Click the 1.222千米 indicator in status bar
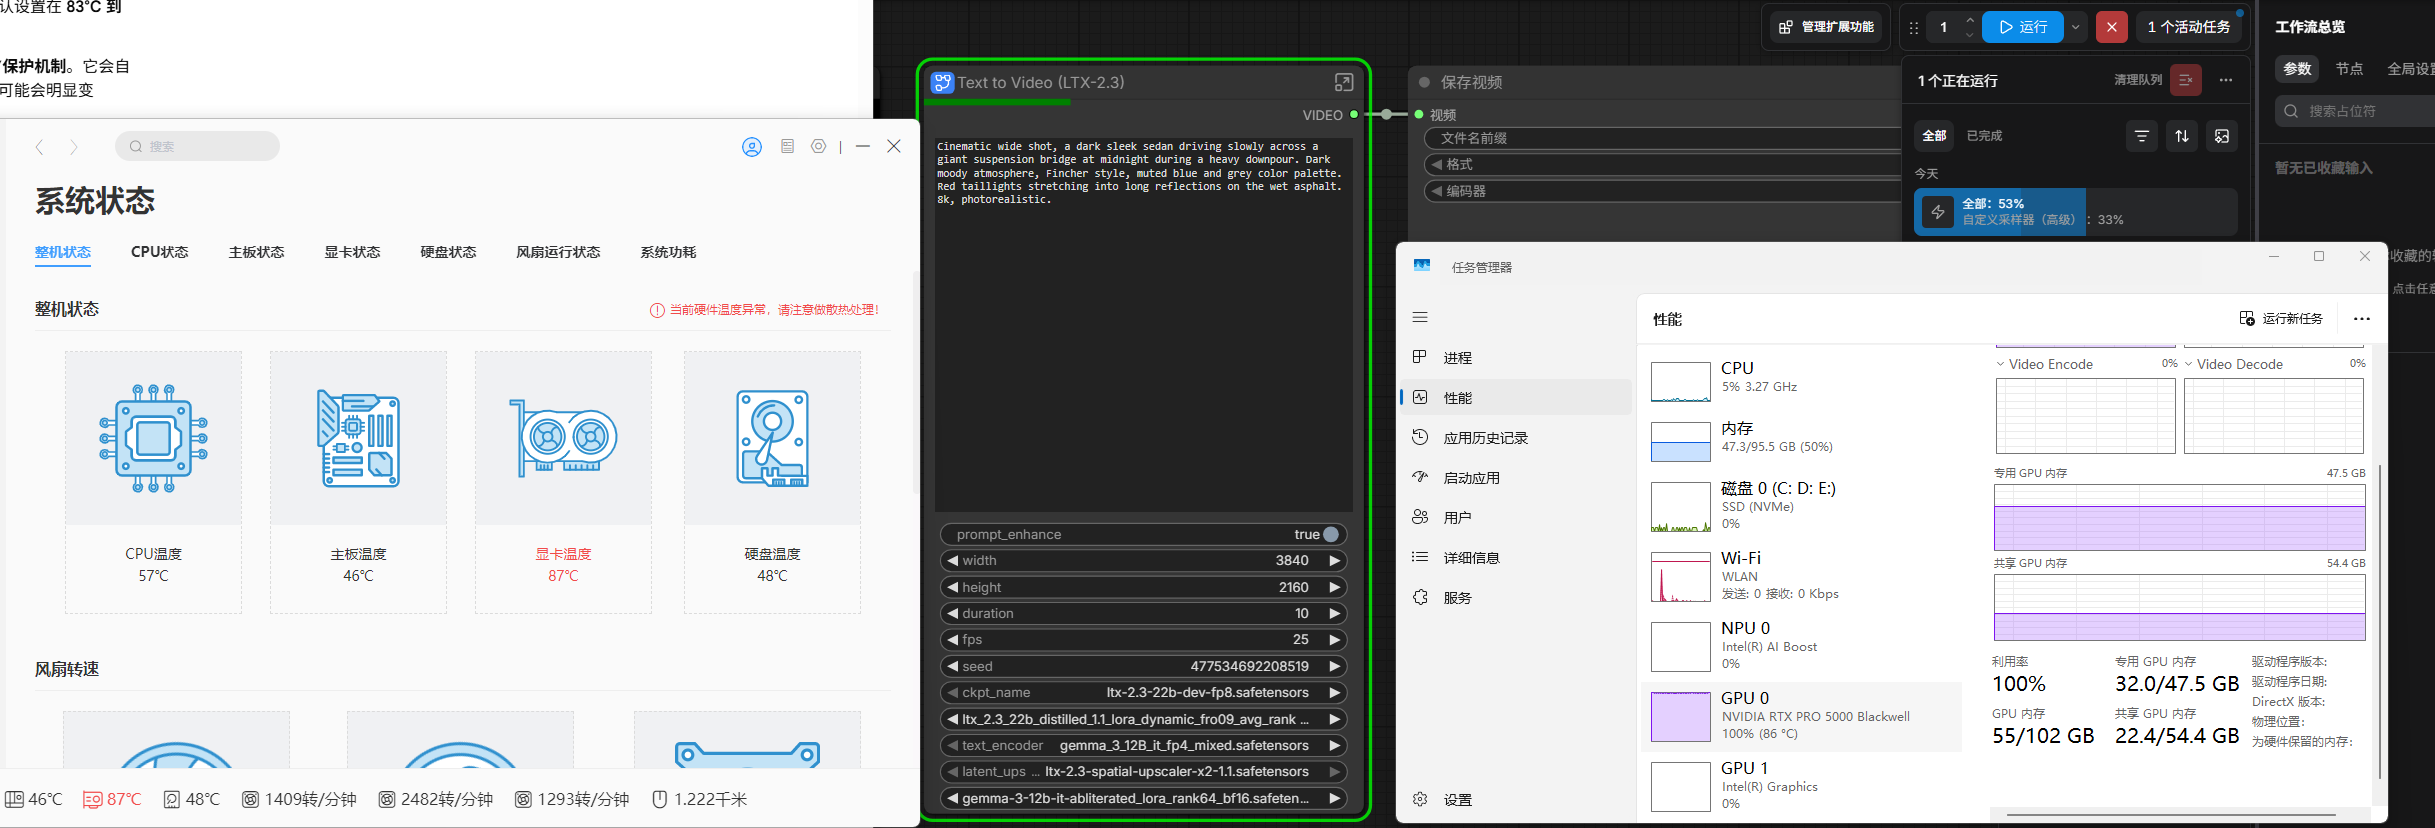This screenshot has width=2435, height=828. 700,799
